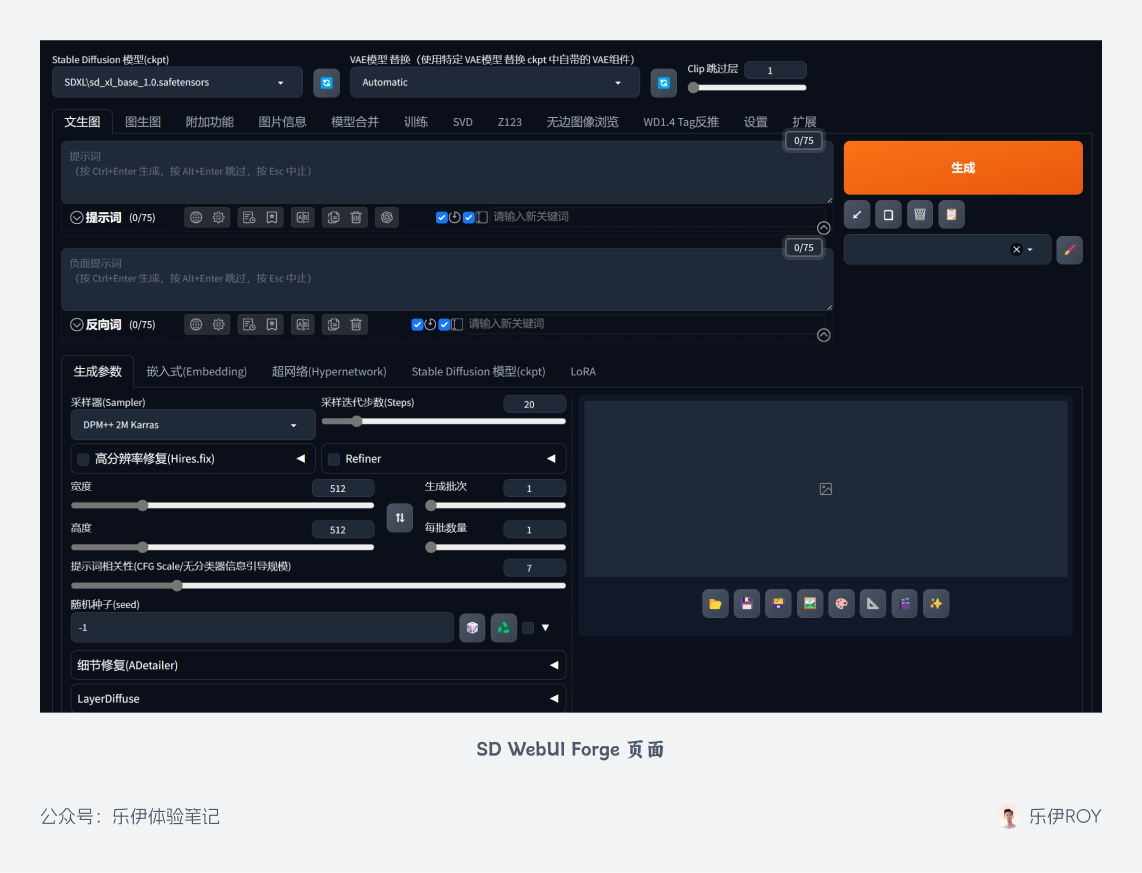The height and width of the screenshot is (873, 1142).
Task: Swap width and height with the arrows icon
Action: 399,517
